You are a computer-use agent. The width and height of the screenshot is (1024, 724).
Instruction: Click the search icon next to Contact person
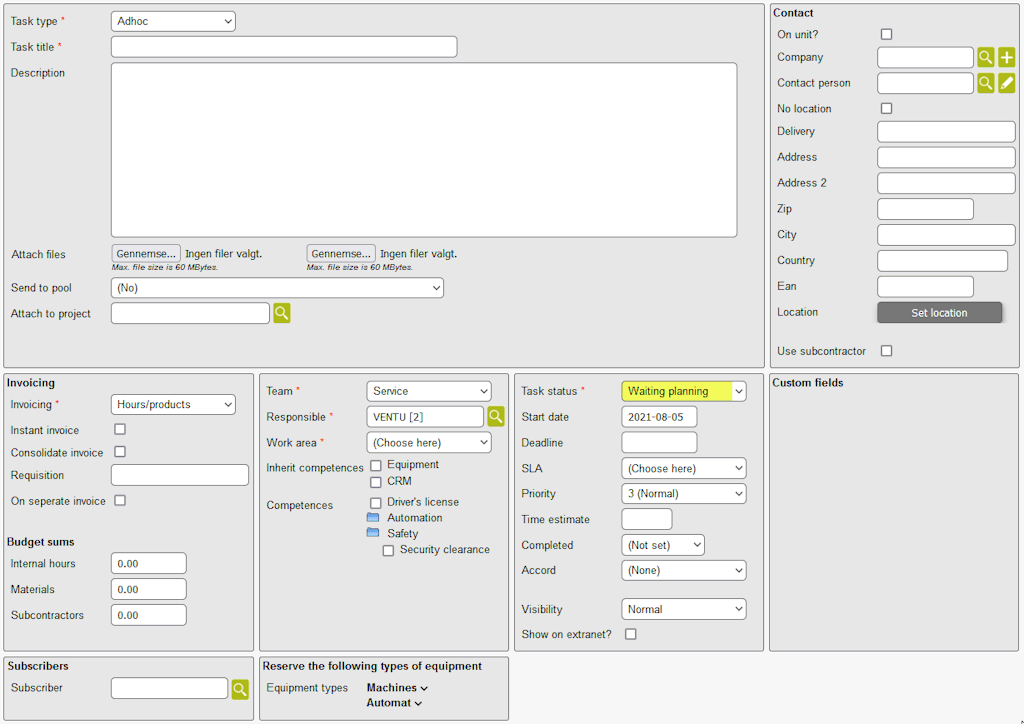(986, 84)
